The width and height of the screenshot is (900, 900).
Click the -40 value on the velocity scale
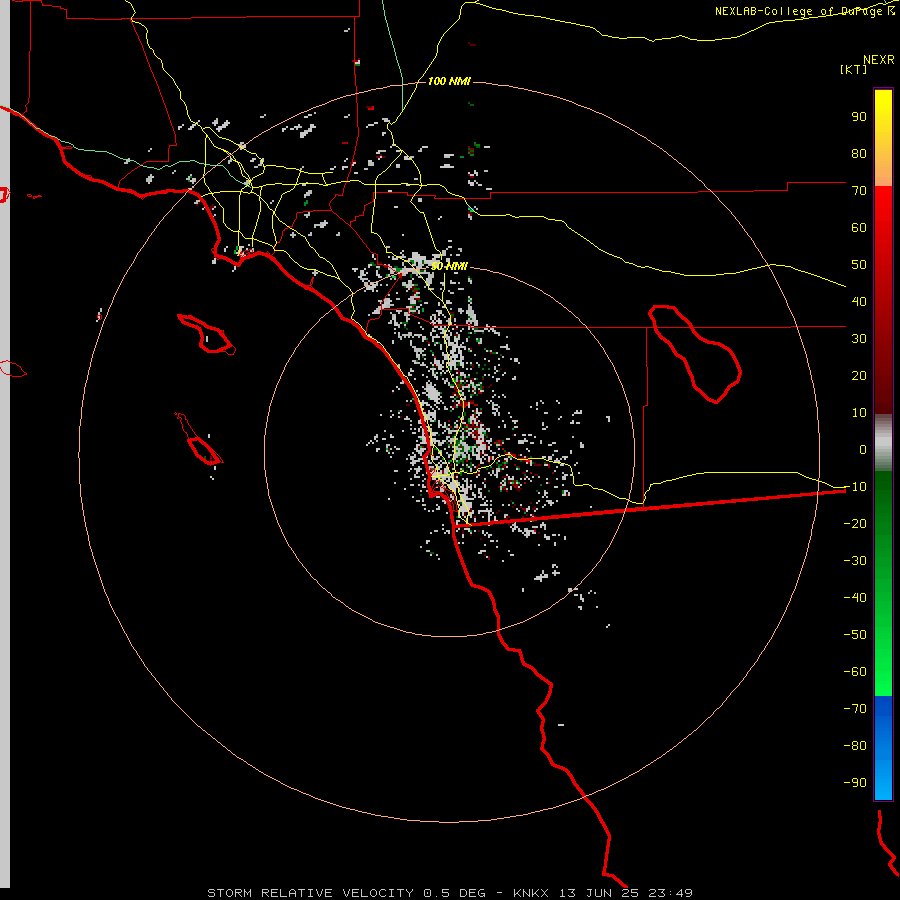coord(855,598)
